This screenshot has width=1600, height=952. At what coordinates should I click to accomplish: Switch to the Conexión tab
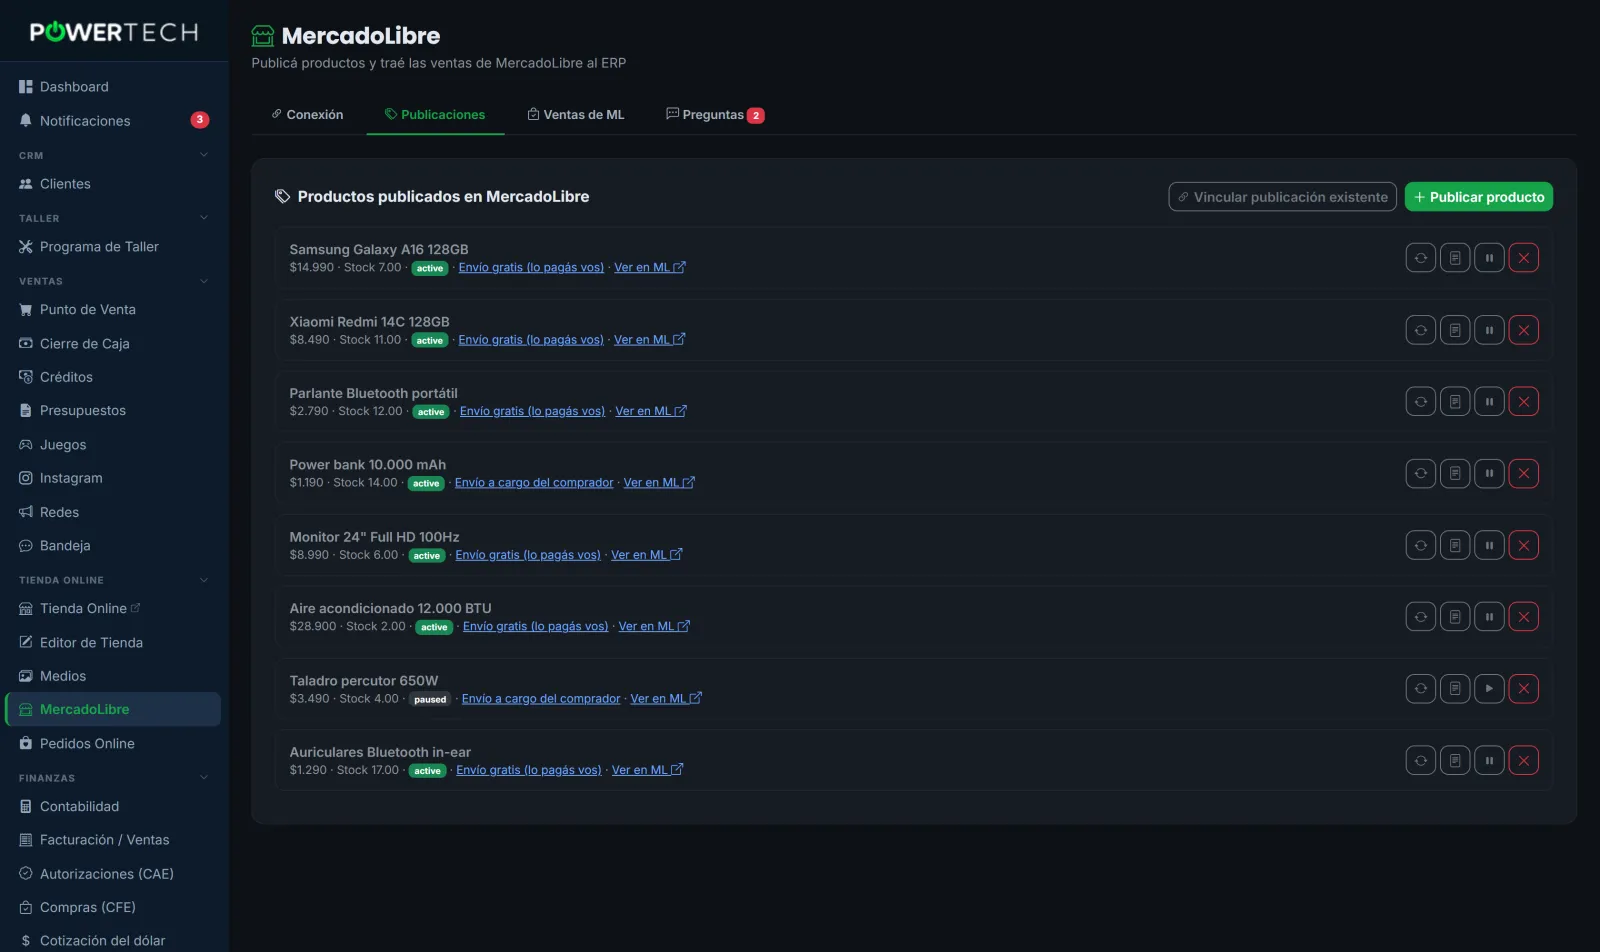point(307,115)
